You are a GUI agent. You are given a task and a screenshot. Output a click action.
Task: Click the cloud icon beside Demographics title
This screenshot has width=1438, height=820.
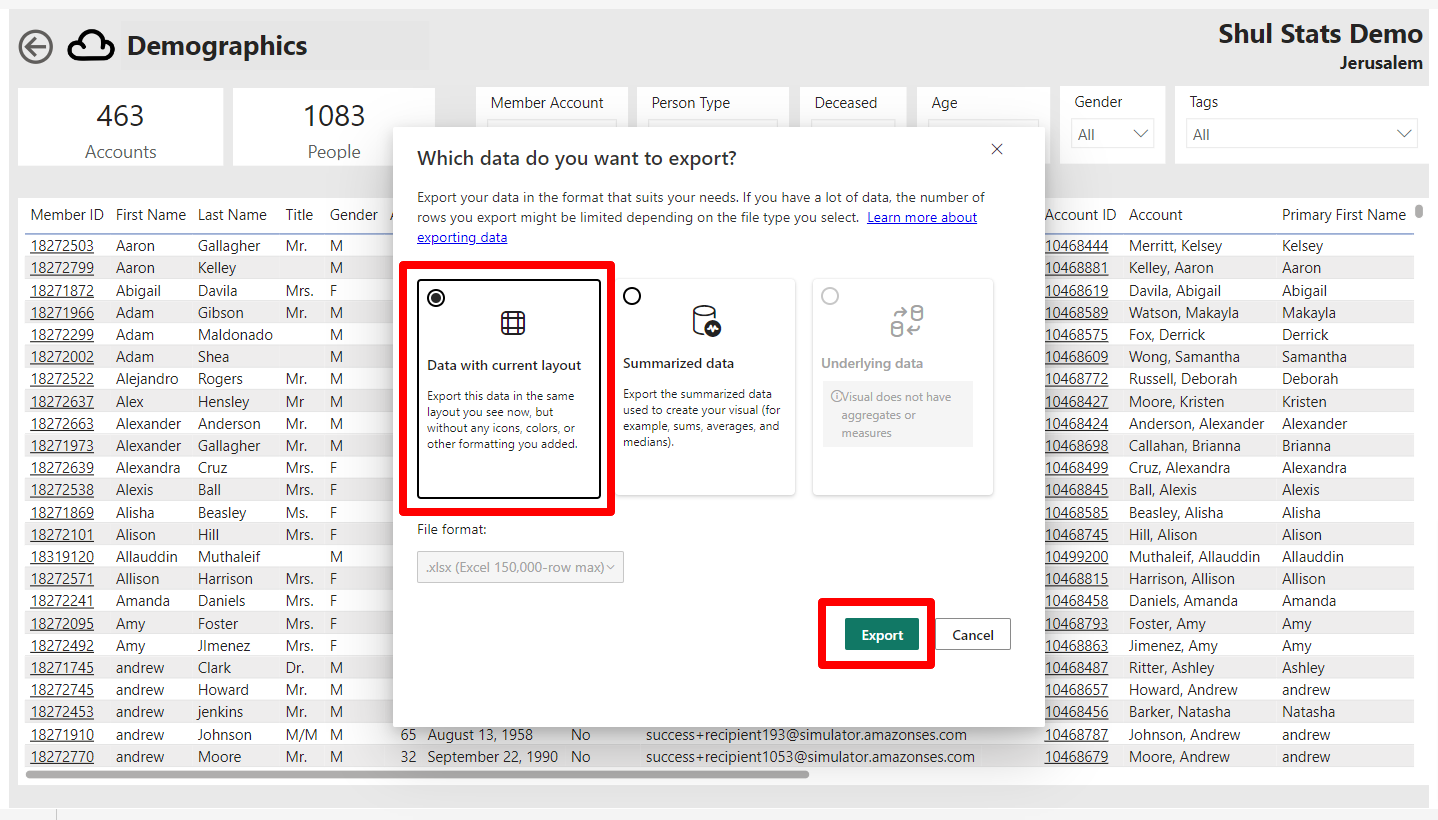coord(90,45)
